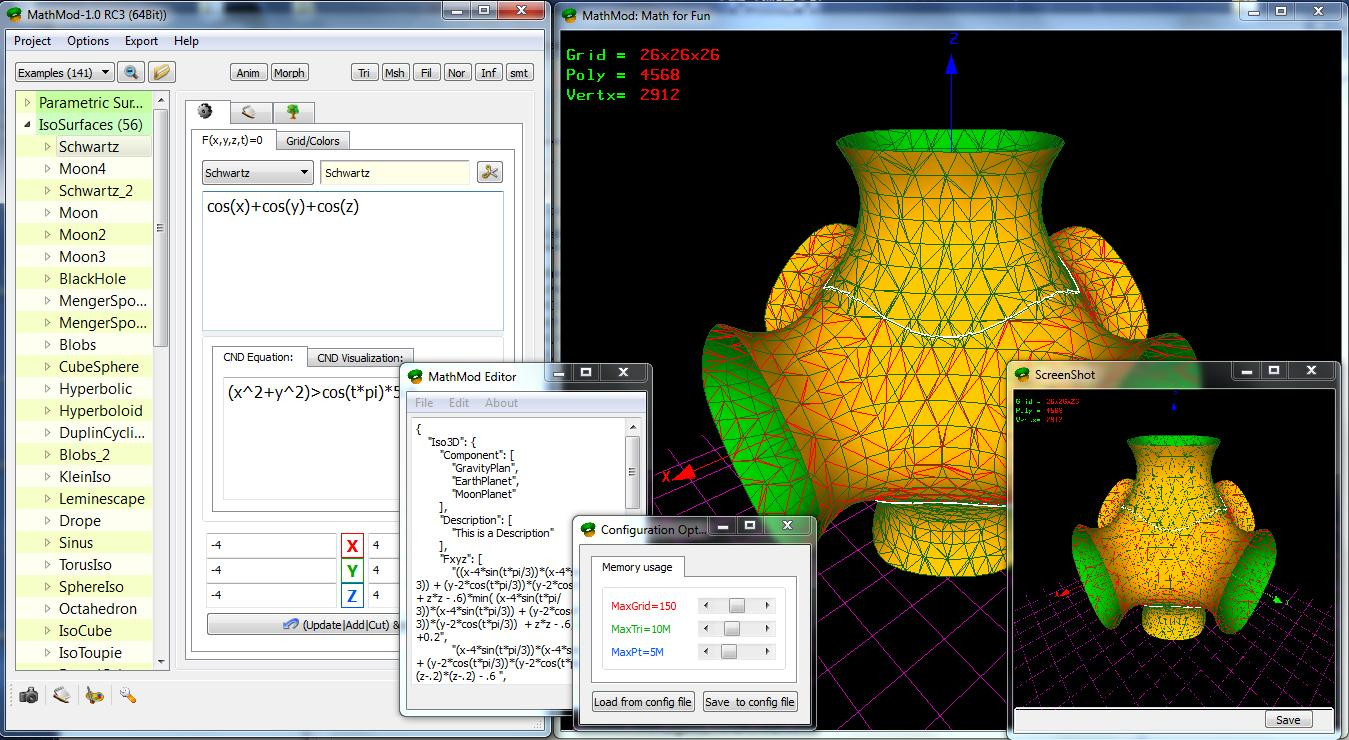Open the Examples (141) dropdown
The image size is (1349, 740).
64,73
